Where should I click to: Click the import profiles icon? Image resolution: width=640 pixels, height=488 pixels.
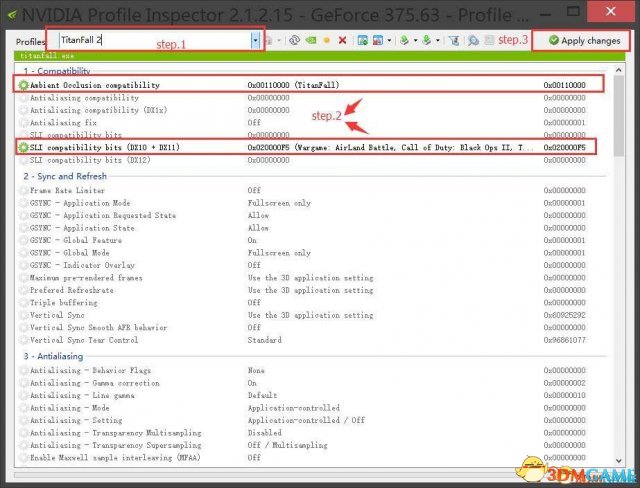coord(427,40)
